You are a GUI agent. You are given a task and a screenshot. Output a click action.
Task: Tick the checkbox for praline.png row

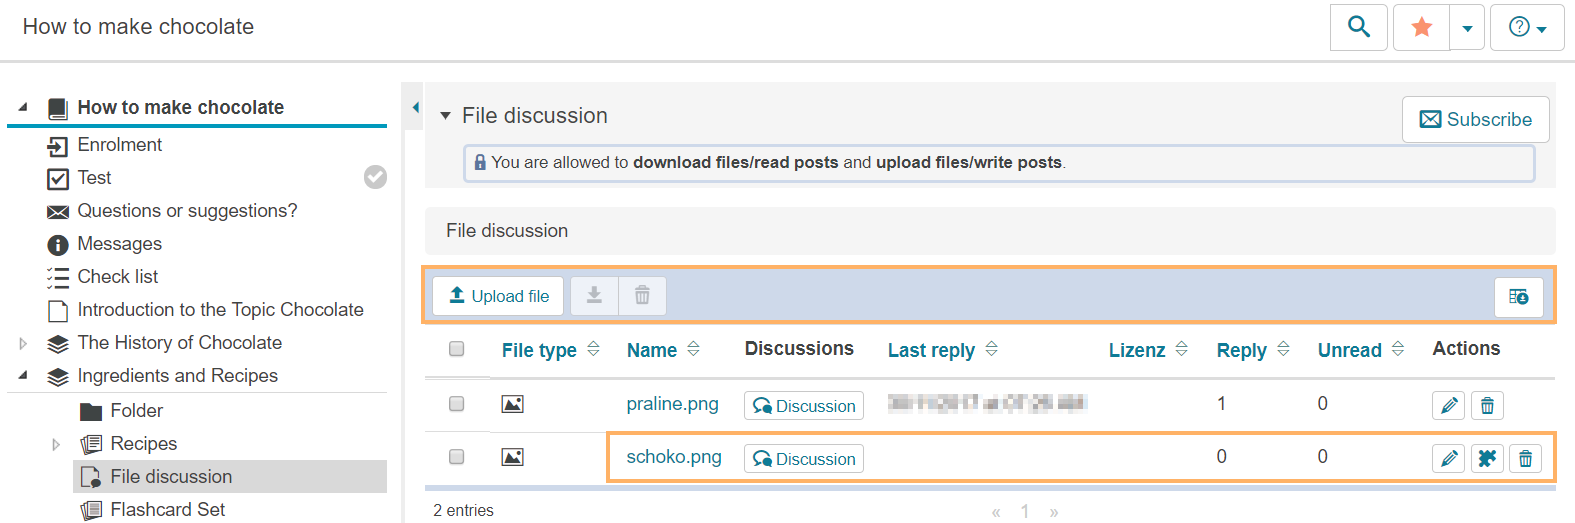457,404
